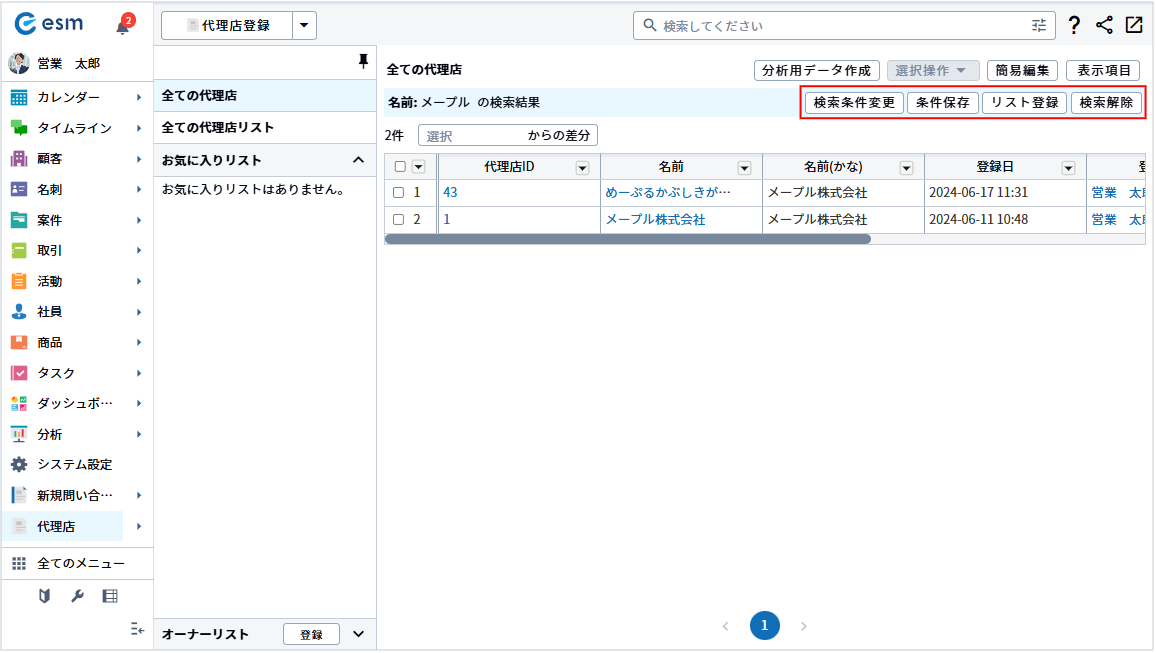Open page in new window icon
Screen dimensions: 1156x653
tap(1134, 26)
